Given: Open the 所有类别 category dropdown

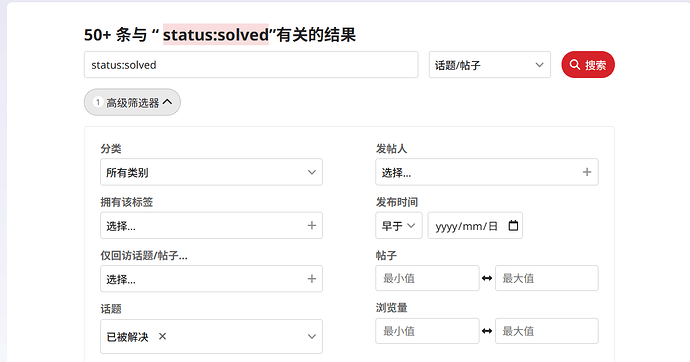Looking at the screenshot, I should 211,172.
